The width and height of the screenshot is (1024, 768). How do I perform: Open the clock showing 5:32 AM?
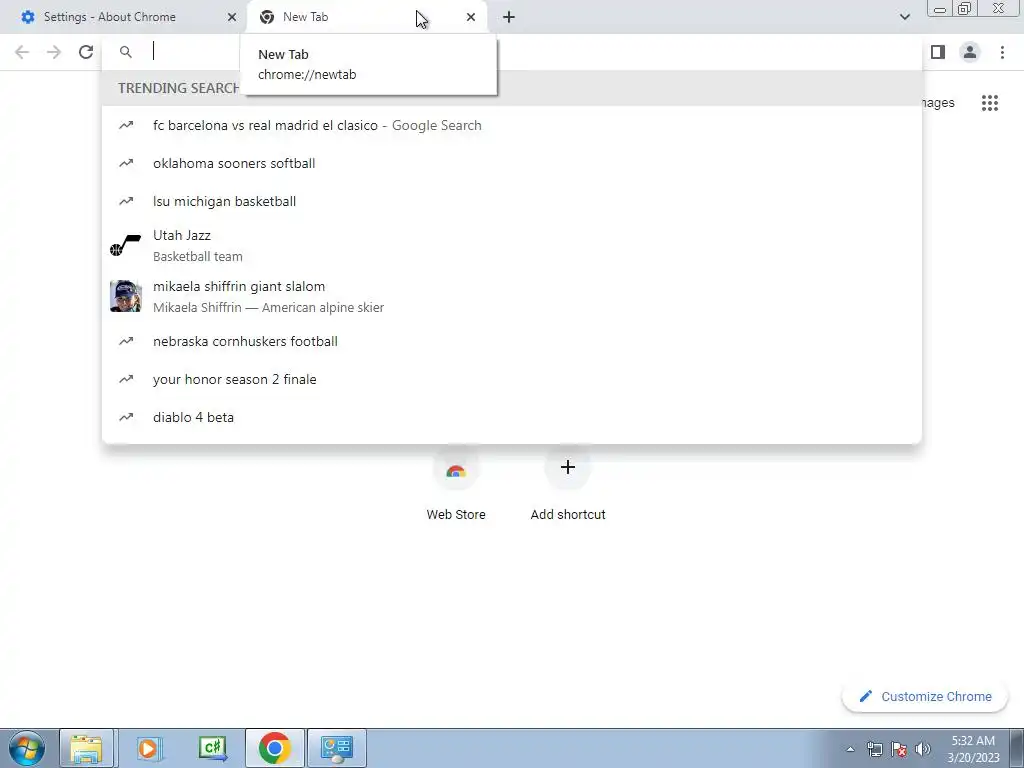pos(973,748)
